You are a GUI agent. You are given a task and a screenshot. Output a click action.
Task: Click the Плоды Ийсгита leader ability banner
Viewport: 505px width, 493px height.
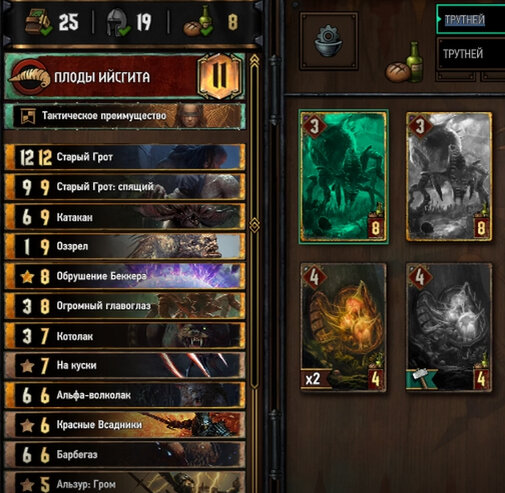(125, 77)
